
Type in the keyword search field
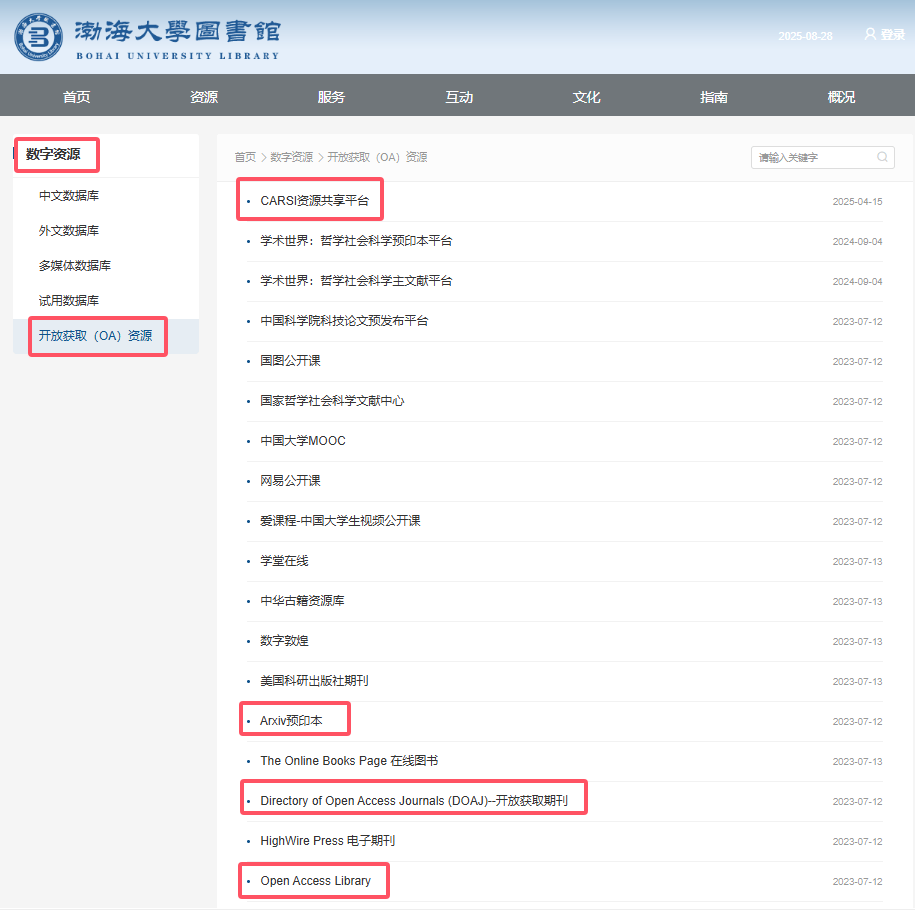814,157
